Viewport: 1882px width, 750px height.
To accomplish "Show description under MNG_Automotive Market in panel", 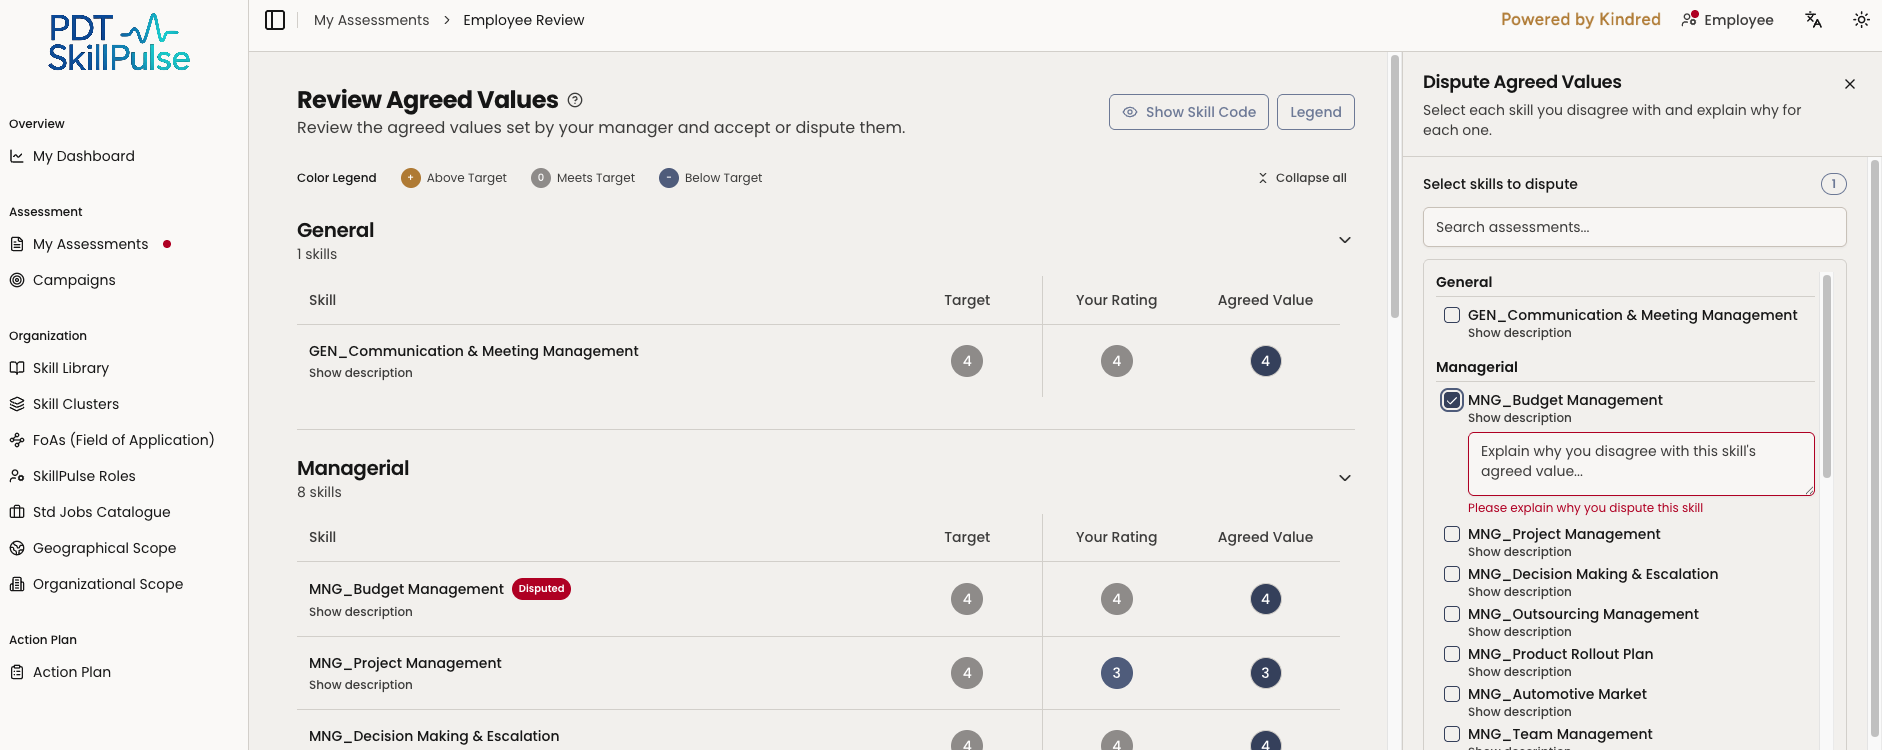I will pyautogui.click(x=1520, y=712).
